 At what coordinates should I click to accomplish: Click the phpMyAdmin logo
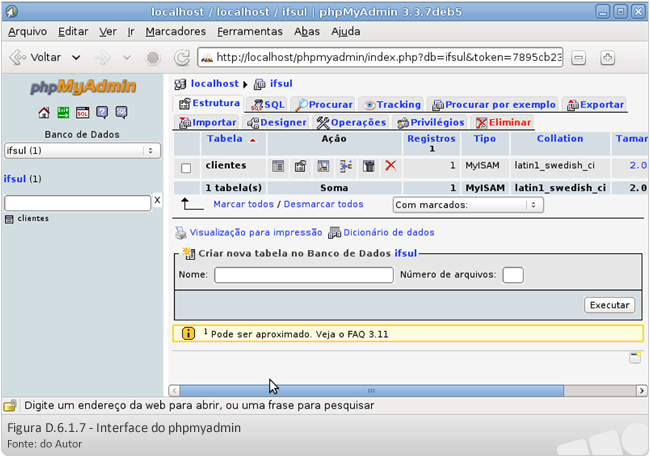point(83,87)
